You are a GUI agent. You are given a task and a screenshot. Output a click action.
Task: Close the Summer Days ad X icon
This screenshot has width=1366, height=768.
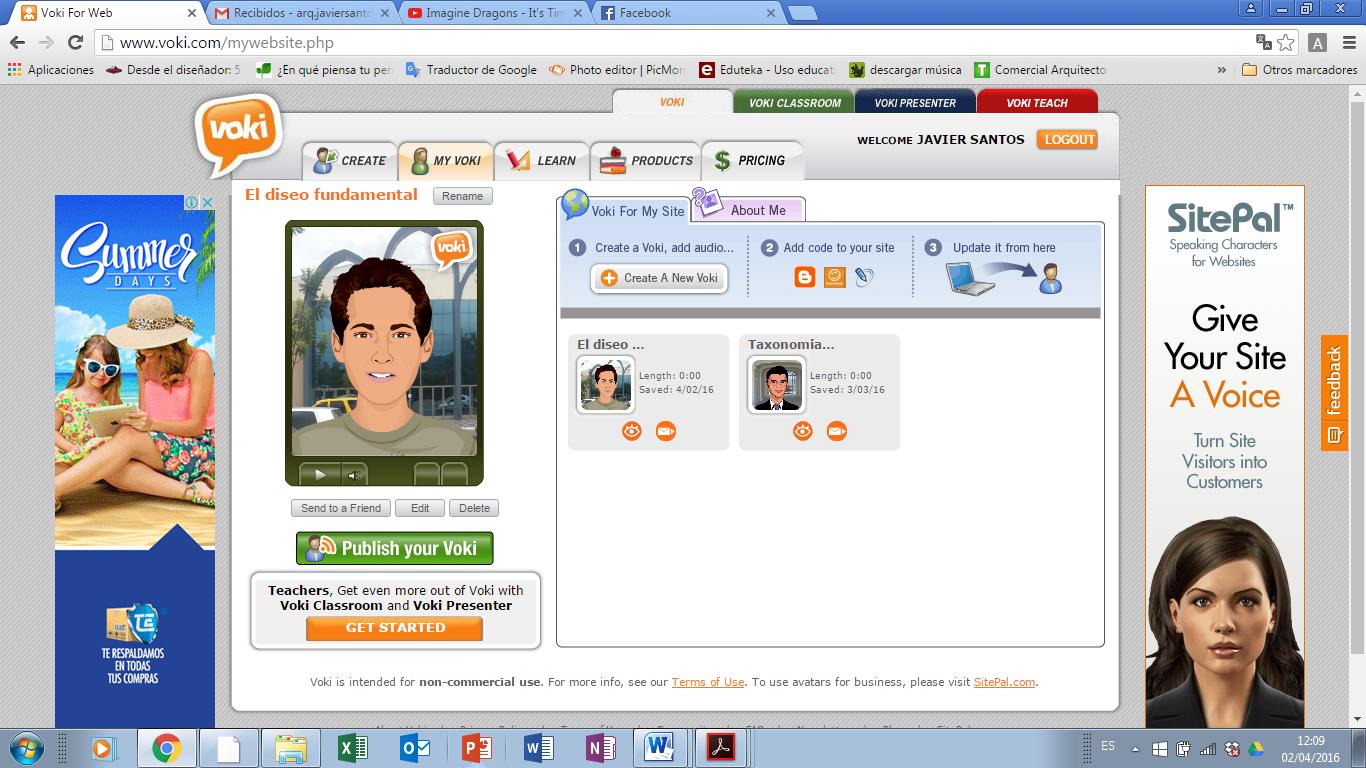208,202
